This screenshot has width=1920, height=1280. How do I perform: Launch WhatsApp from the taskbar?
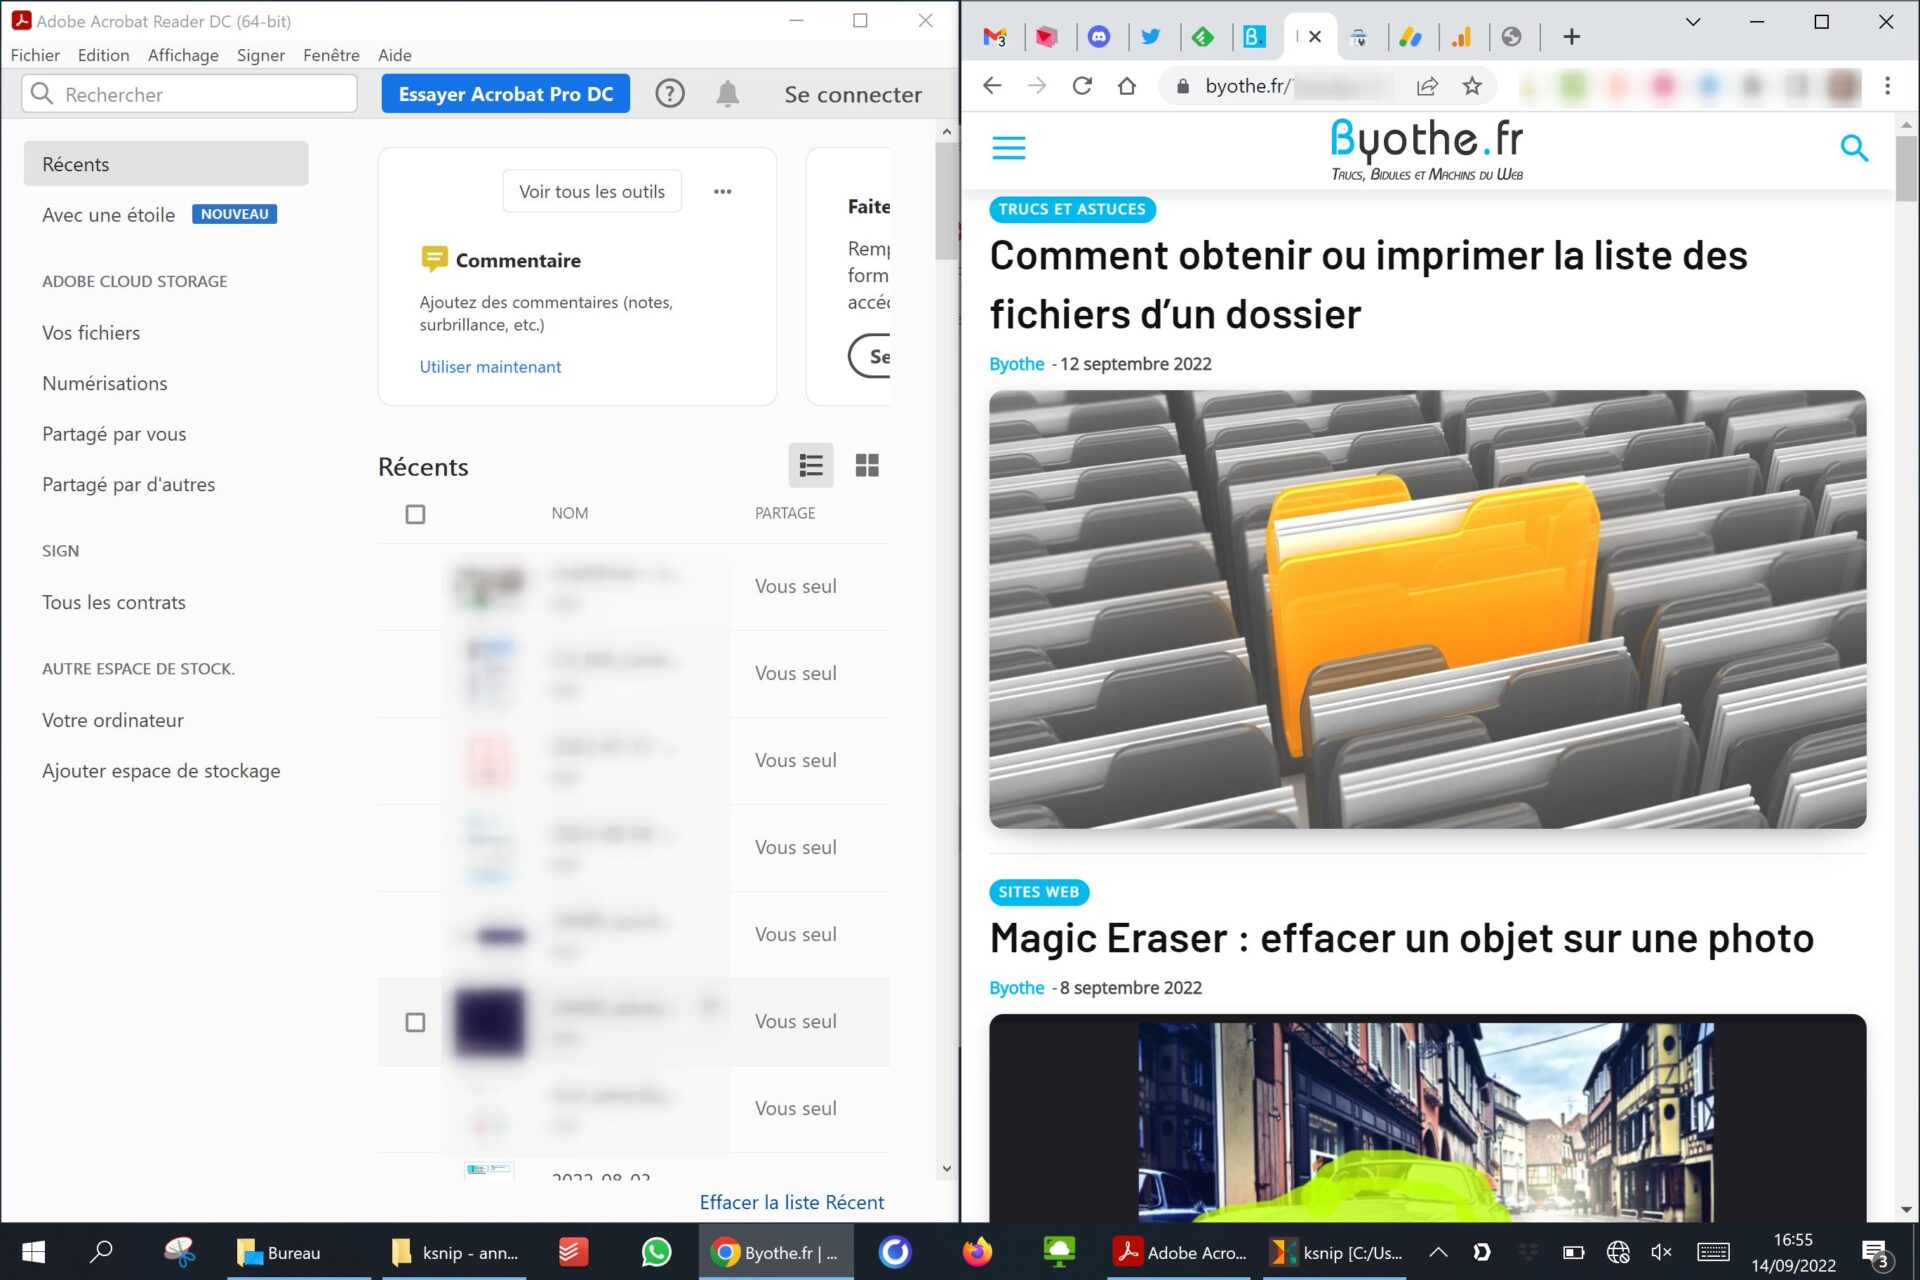pos(655,1251)
